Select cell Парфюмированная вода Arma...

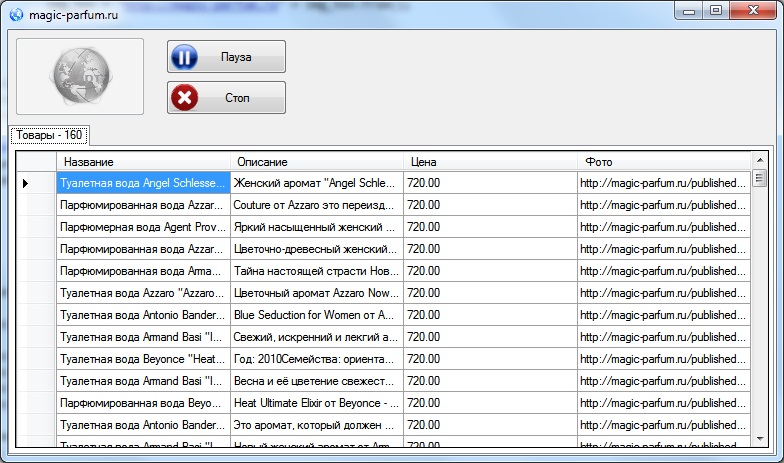coord(143,271)
